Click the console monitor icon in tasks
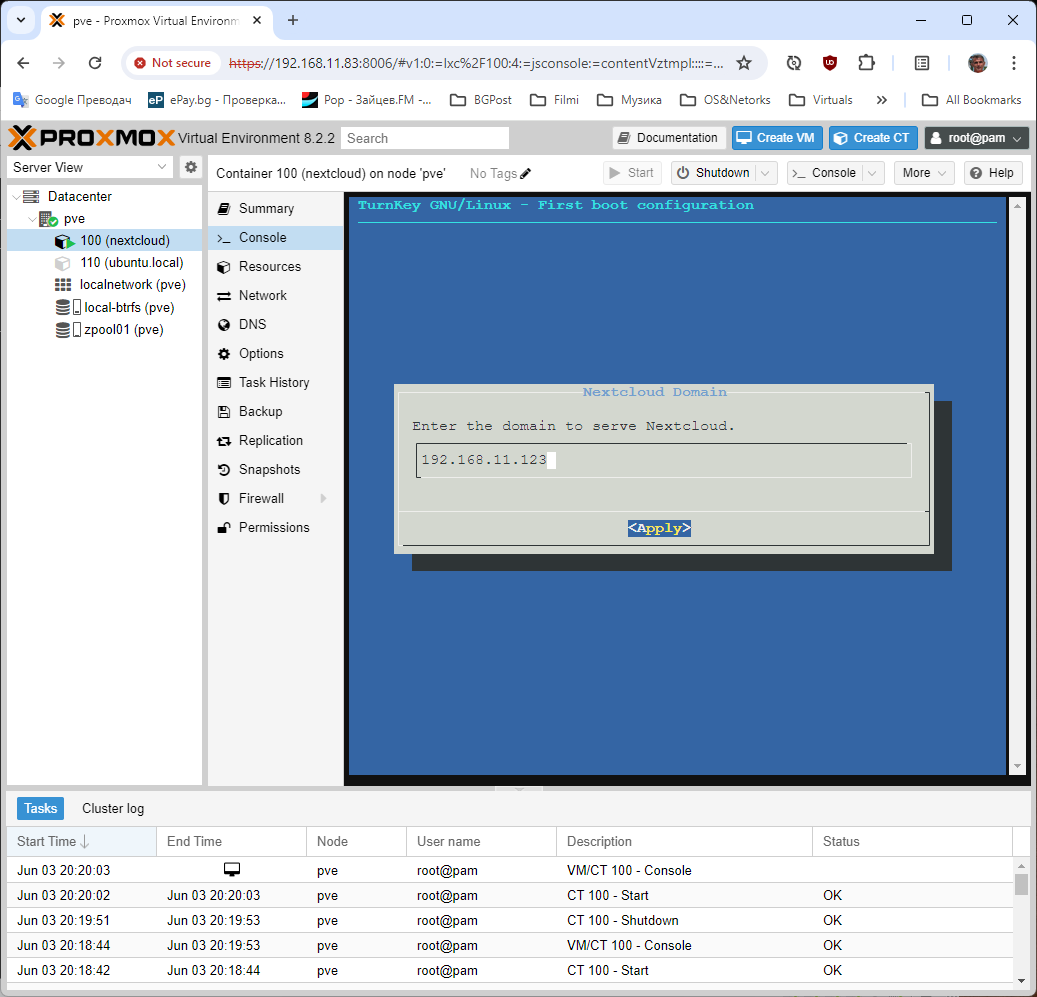This screenshot has height=997, width=1037. point(231,869)
